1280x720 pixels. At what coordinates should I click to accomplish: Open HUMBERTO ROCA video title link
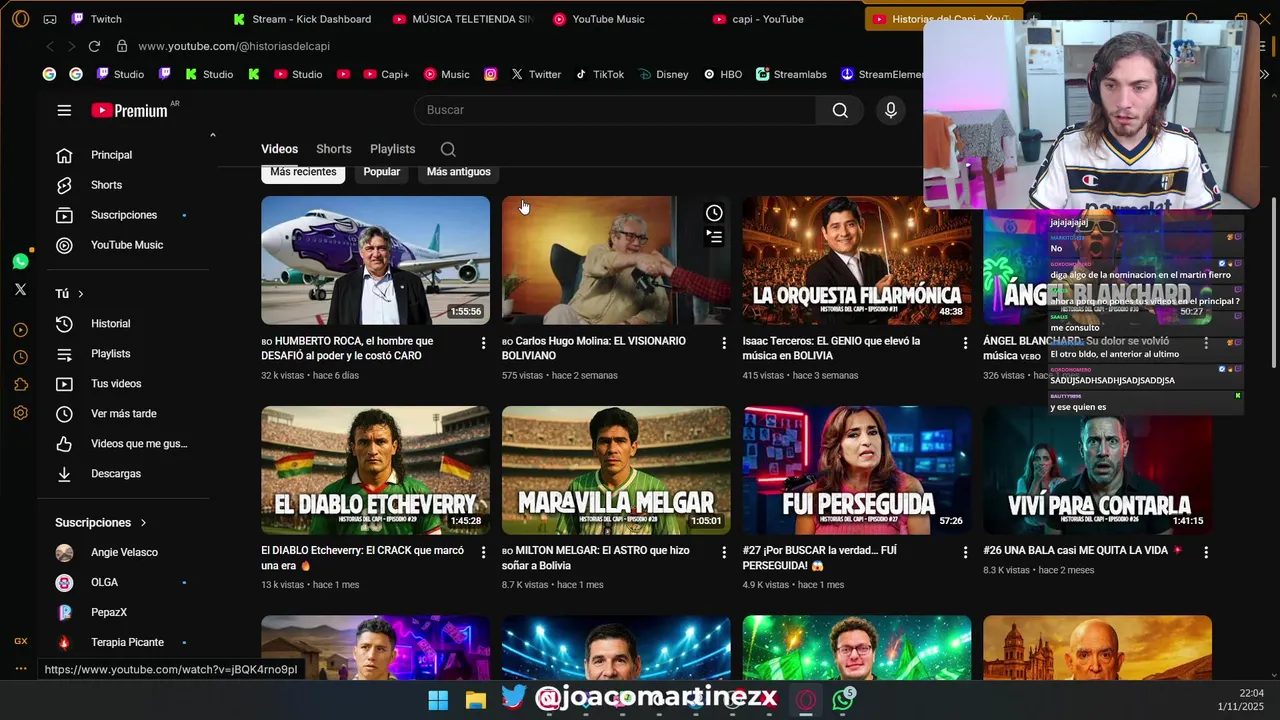pos(347,348)
